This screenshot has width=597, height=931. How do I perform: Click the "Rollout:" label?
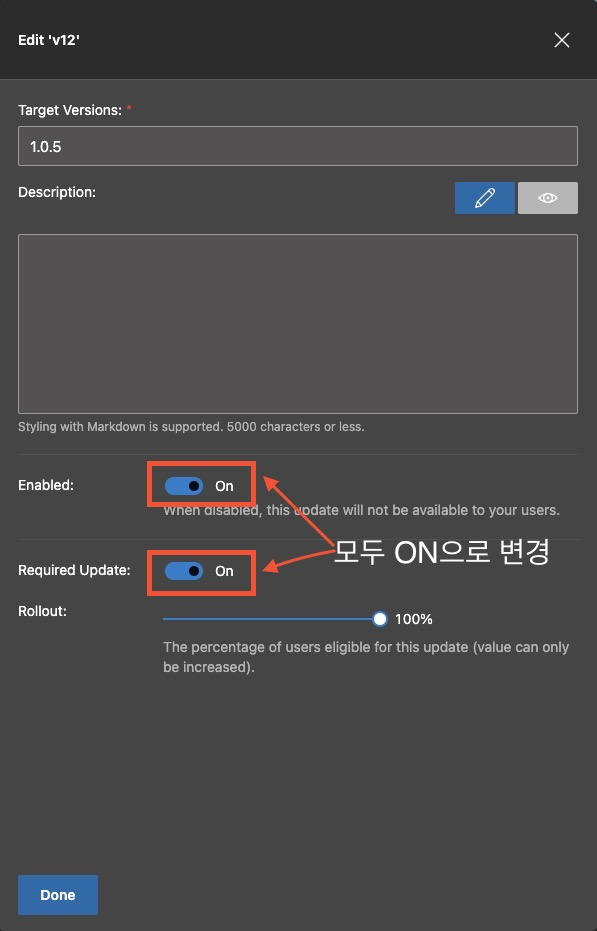(42, 611)
